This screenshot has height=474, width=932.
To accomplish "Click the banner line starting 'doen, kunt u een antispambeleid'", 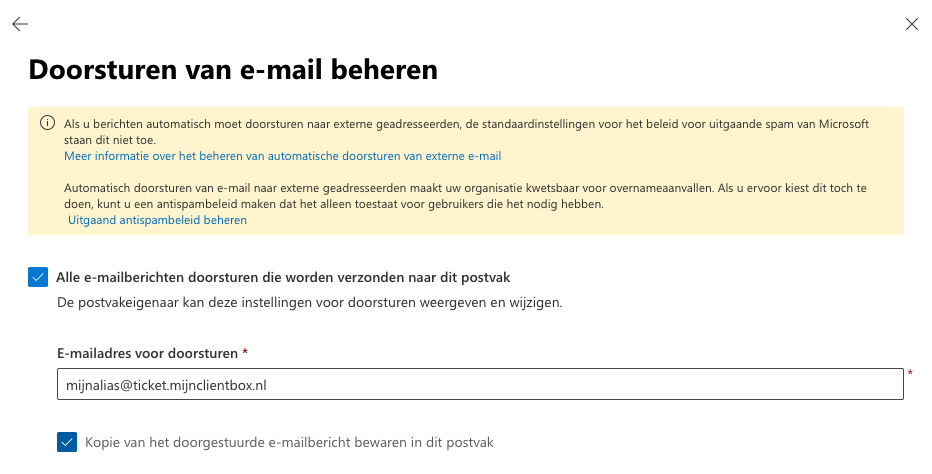I will 334,204.
